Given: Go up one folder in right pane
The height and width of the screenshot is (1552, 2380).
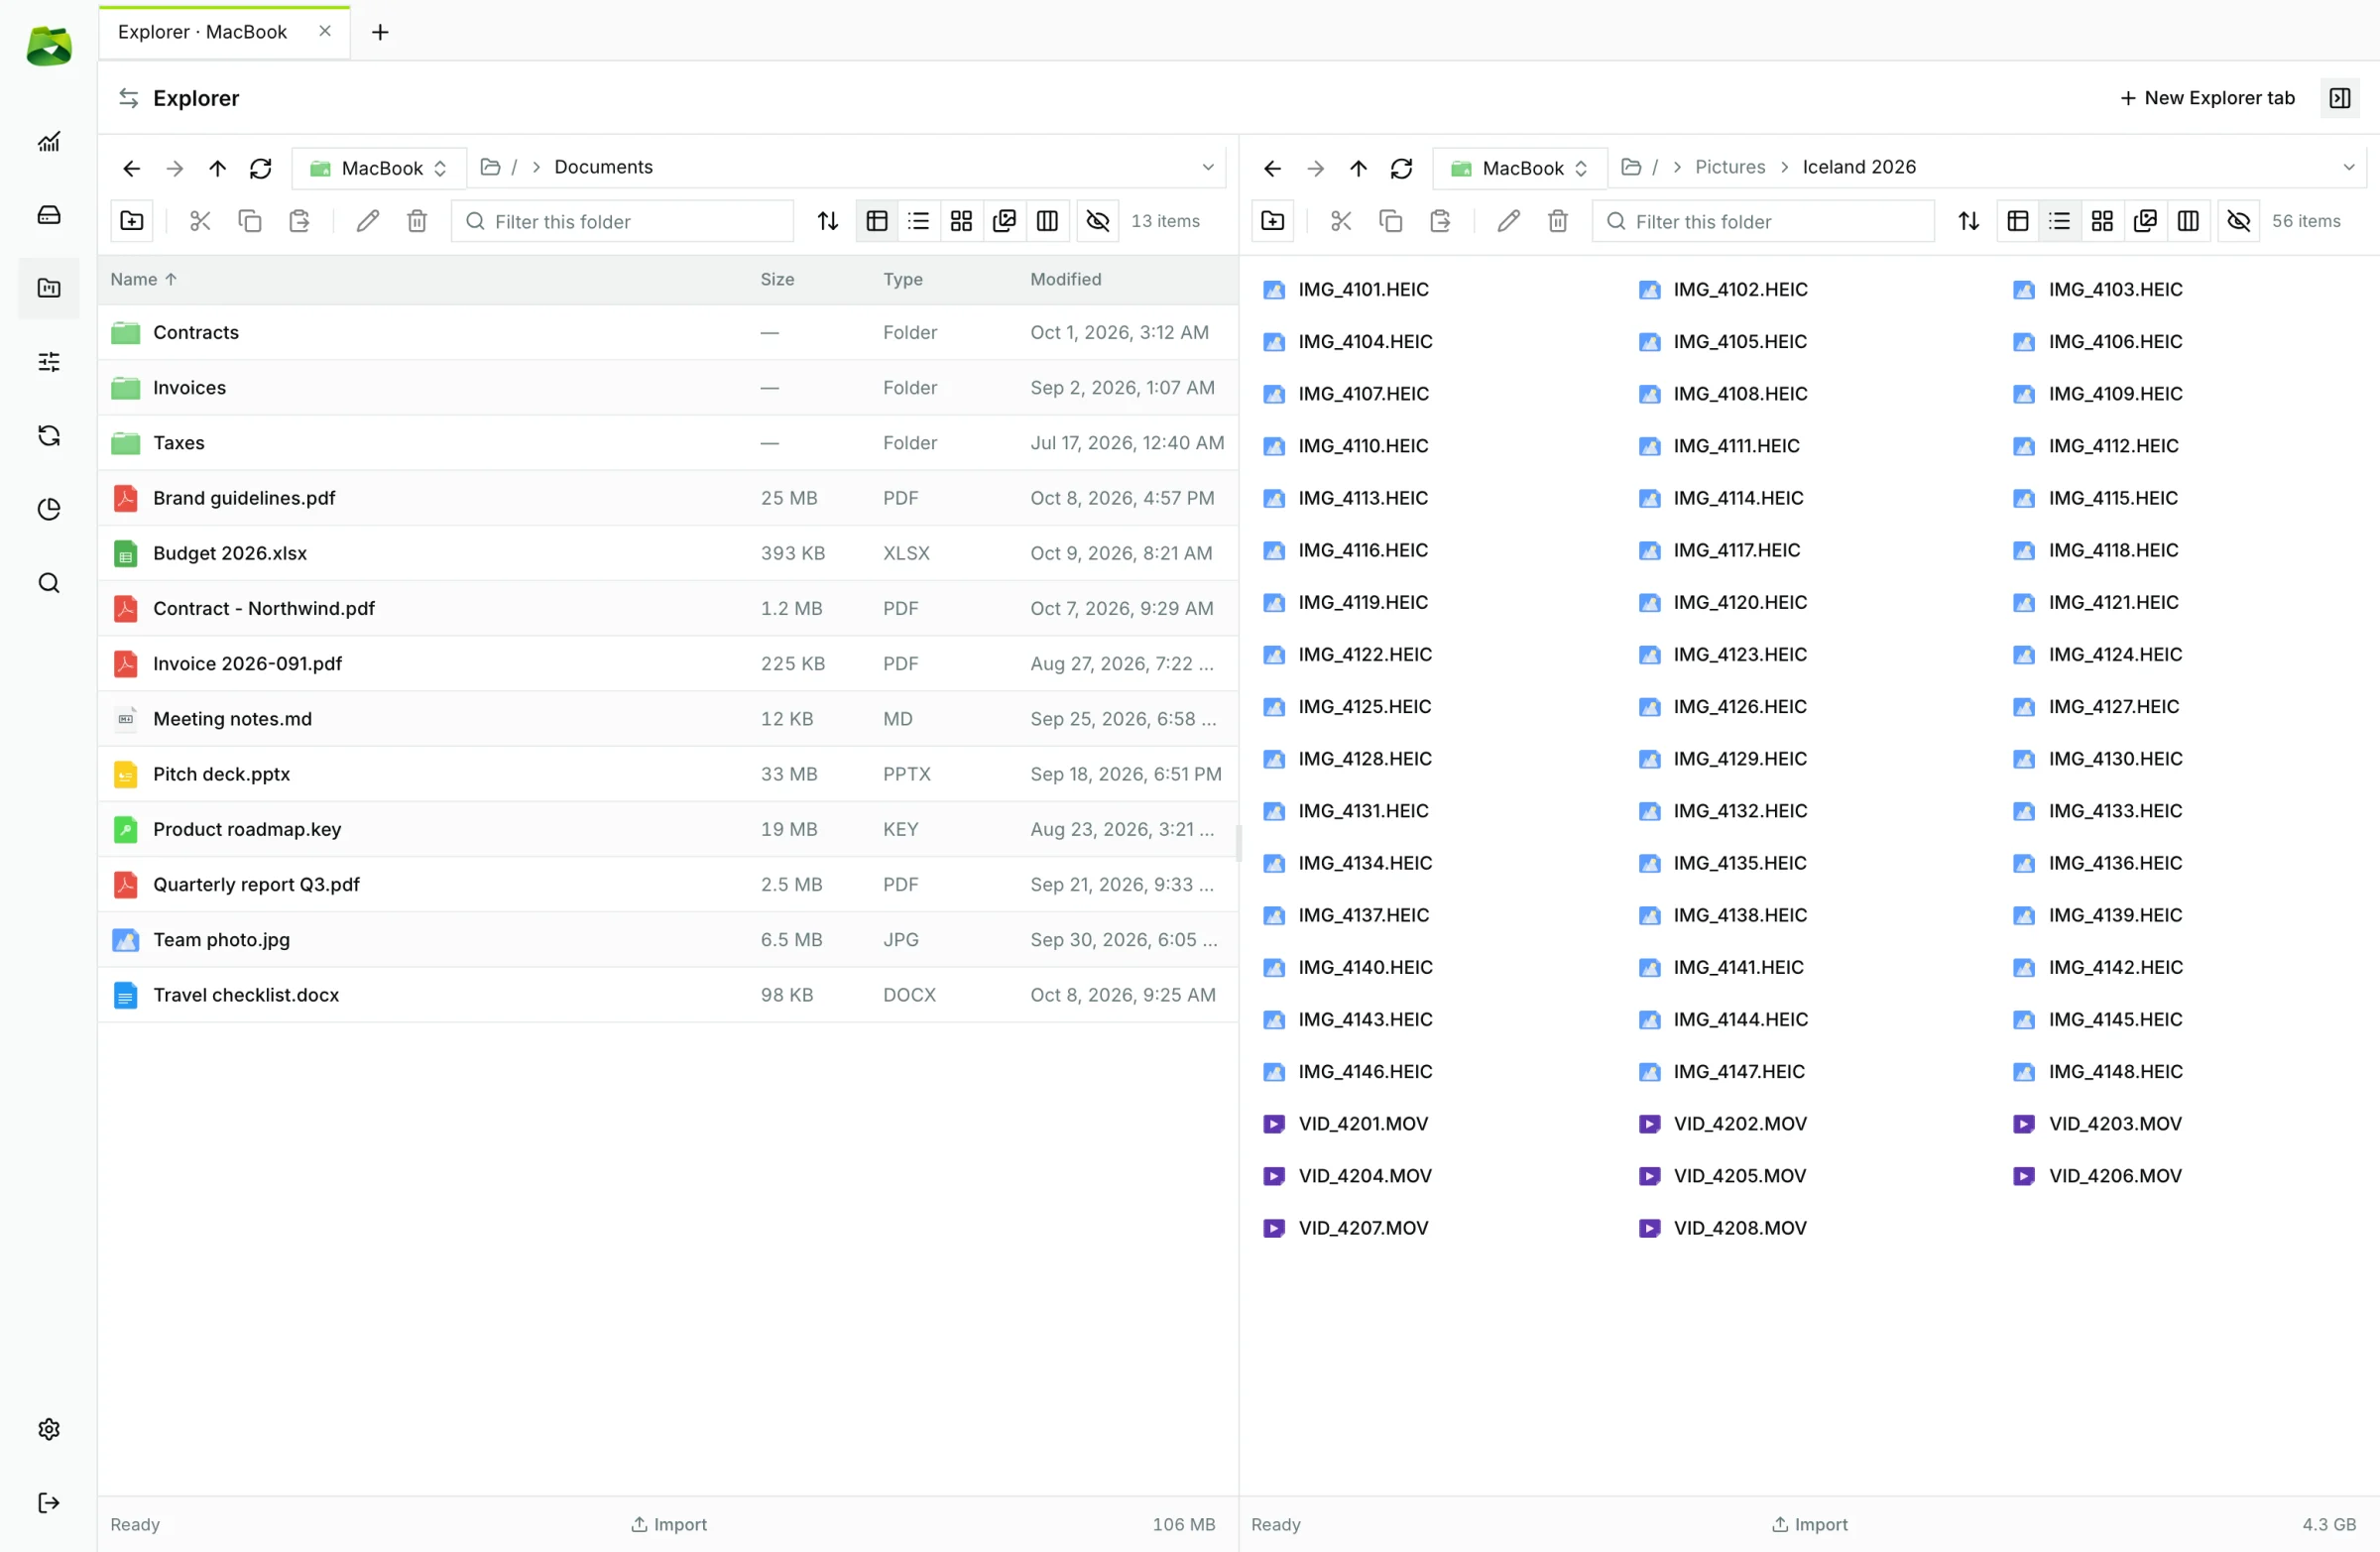Looking at the screenshot, I should (x=1358, y=168).
